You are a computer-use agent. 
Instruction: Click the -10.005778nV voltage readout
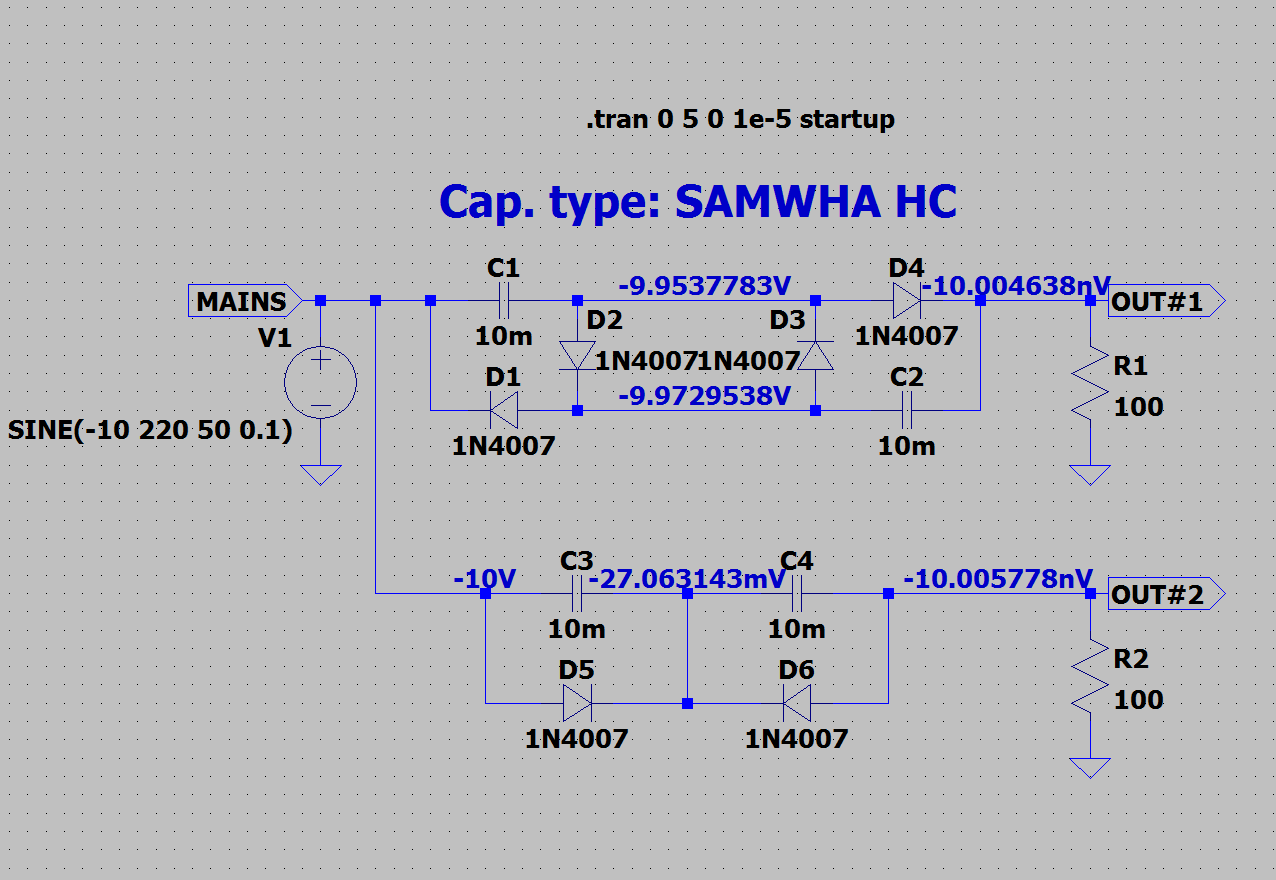pyautogui.click(x=998, y=579)
